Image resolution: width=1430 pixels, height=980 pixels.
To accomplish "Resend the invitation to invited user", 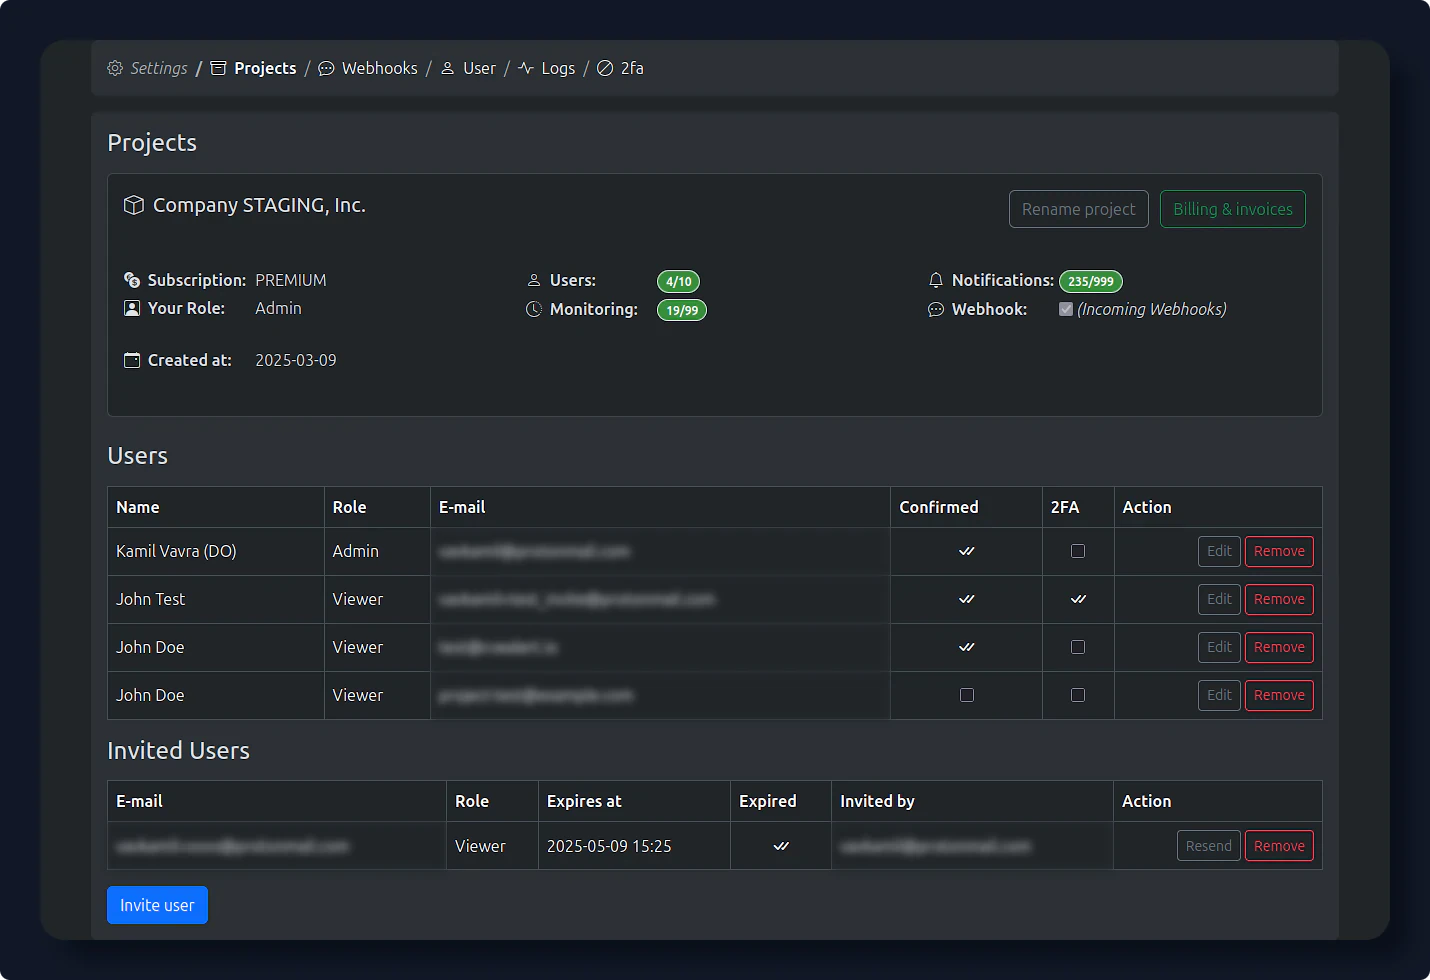I will tap(1208, 846).
